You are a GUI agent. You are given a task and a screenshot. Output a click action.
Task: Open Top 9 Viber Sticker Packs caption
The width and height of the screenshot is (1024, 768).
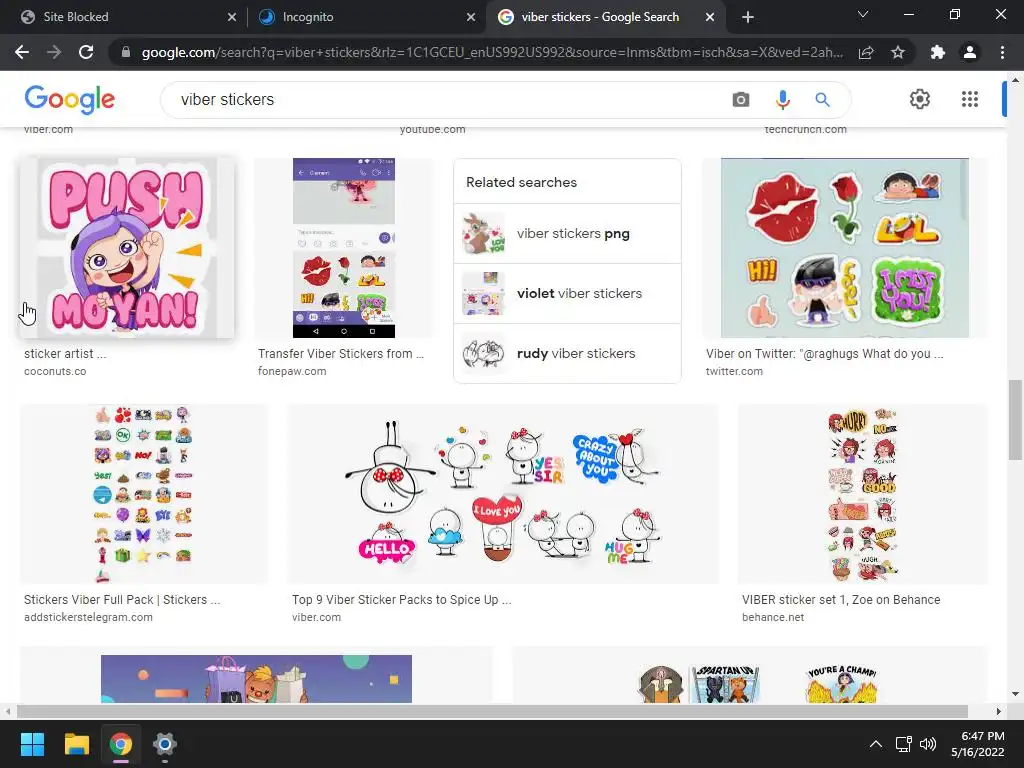point(402,600)
